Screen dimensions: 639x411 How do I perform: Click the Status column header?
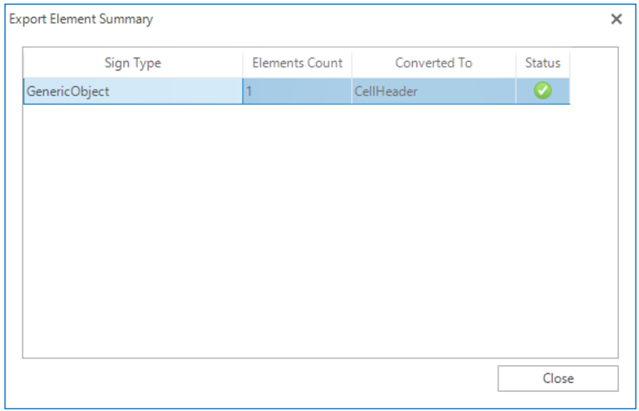(543, 63)
